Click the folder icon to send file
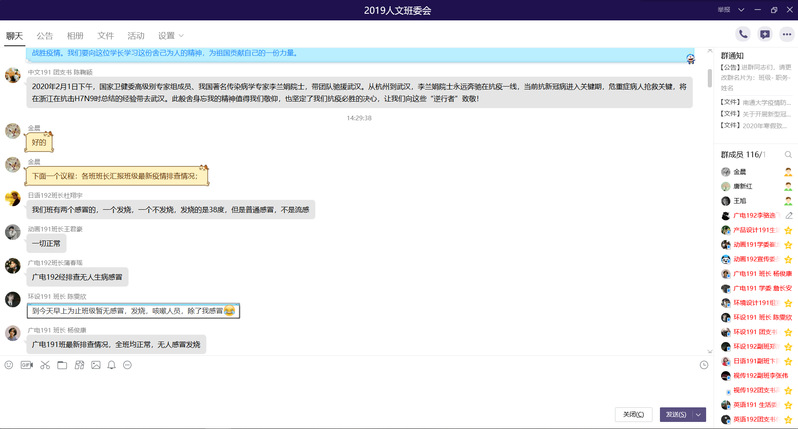 pyautogui.click(x=62, y=365)
